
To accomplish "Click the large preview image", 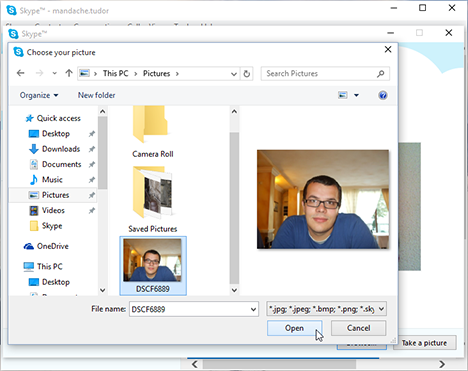I will pos(323,199).
